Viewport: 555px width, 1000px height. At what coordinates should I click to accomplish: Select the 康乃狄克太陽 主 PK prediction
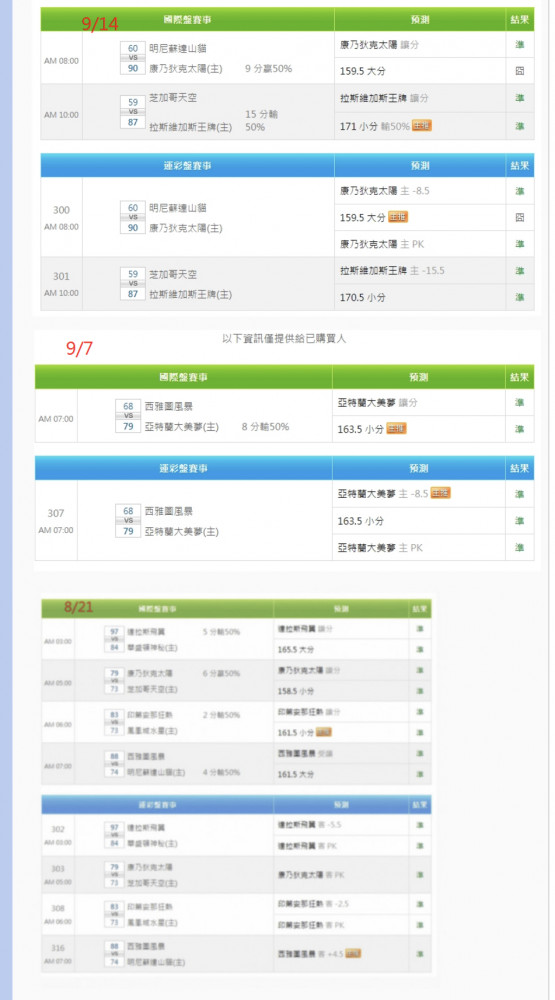381,244
